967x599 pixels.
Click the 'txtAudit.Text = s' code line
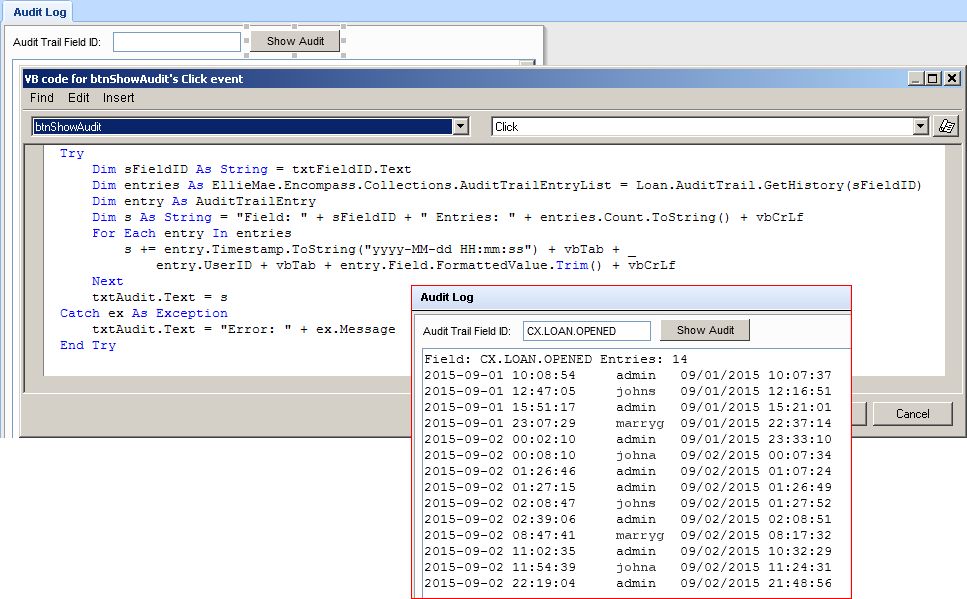point(160,297)
